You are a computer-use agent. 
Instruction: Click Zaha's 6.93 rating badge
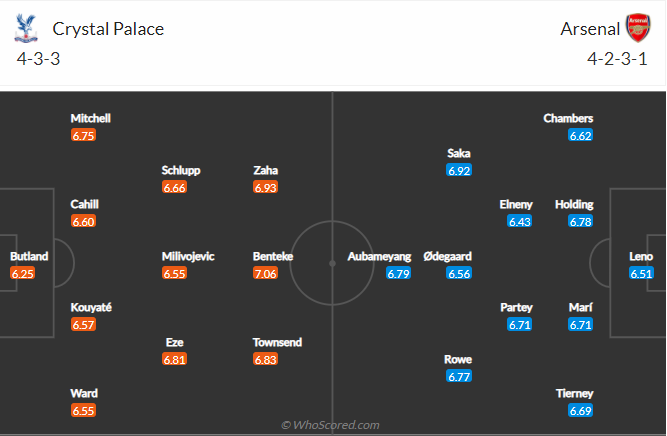[266, 187]
